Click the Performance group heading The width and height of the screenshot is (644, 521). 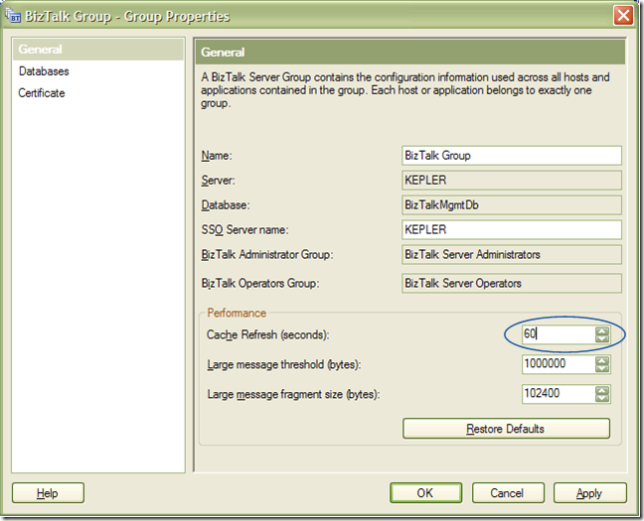coord(237,313)
